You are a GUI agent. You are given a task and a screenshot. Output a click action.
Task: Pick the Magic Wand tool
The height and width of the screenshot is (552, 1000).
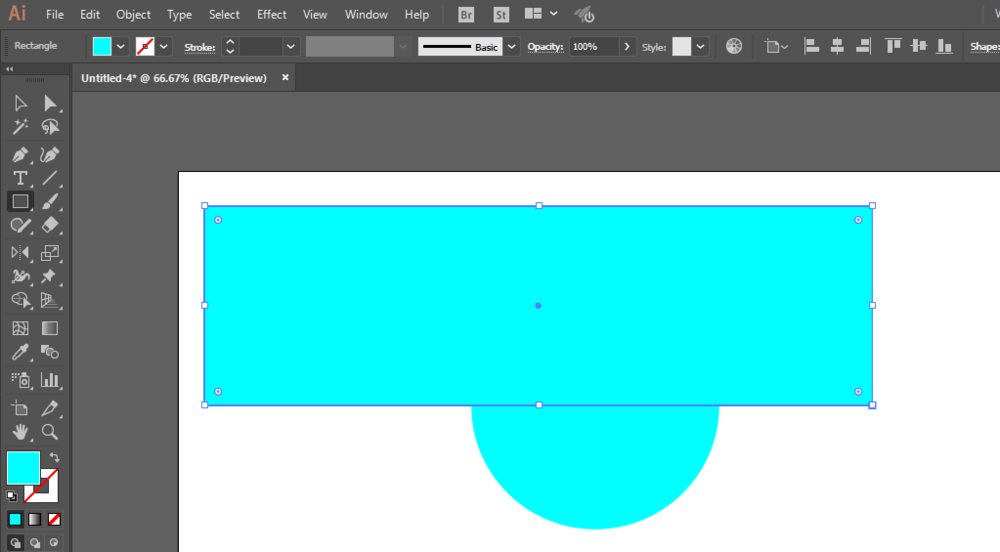point(20,127)
